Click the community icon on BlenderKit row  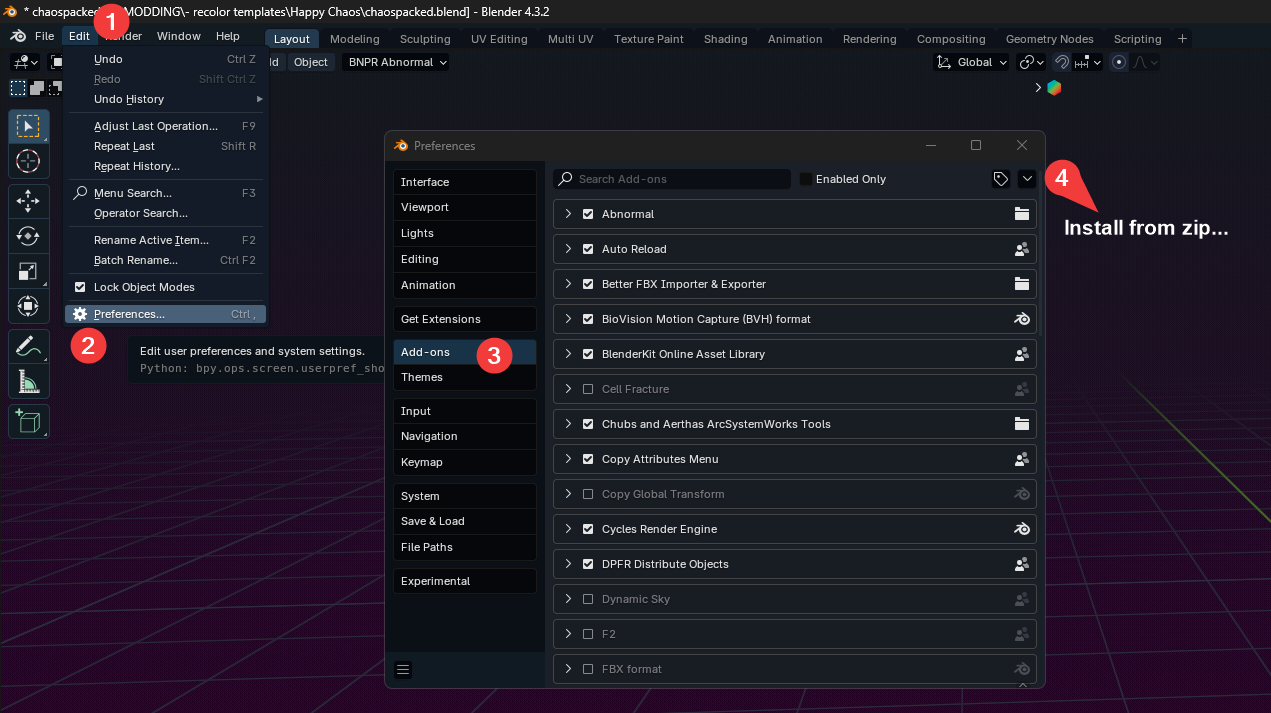1022,354
